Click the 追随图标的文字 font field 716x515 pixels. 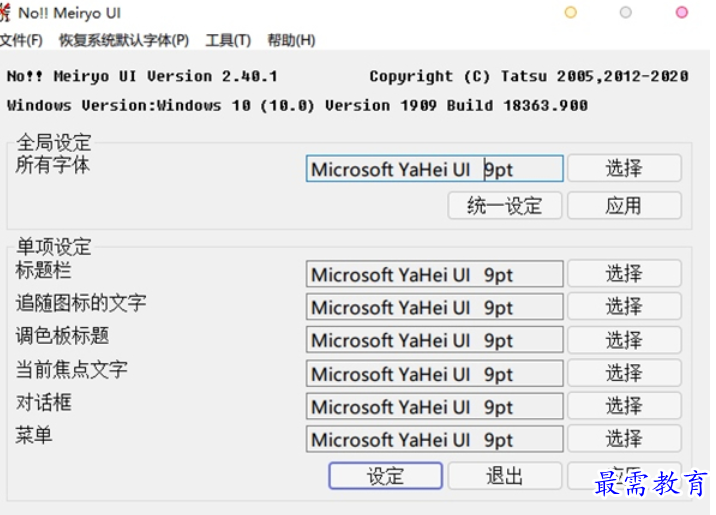(435, 307)
